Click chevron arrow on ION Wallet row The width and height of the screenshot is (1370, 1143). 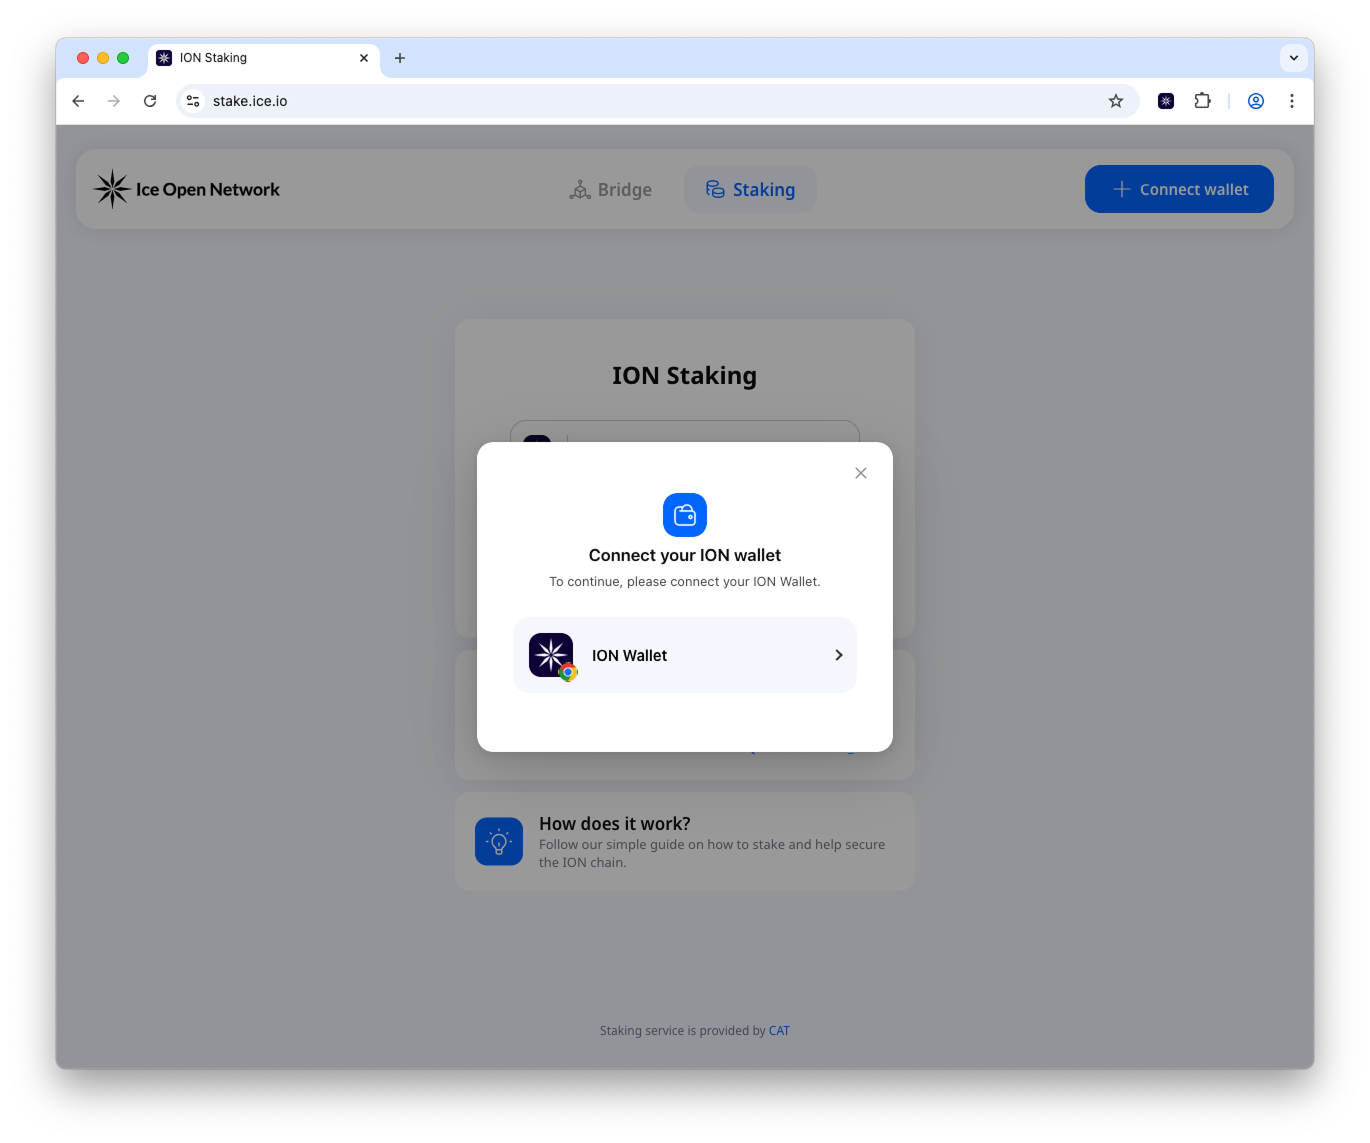(x=839, y=655)
